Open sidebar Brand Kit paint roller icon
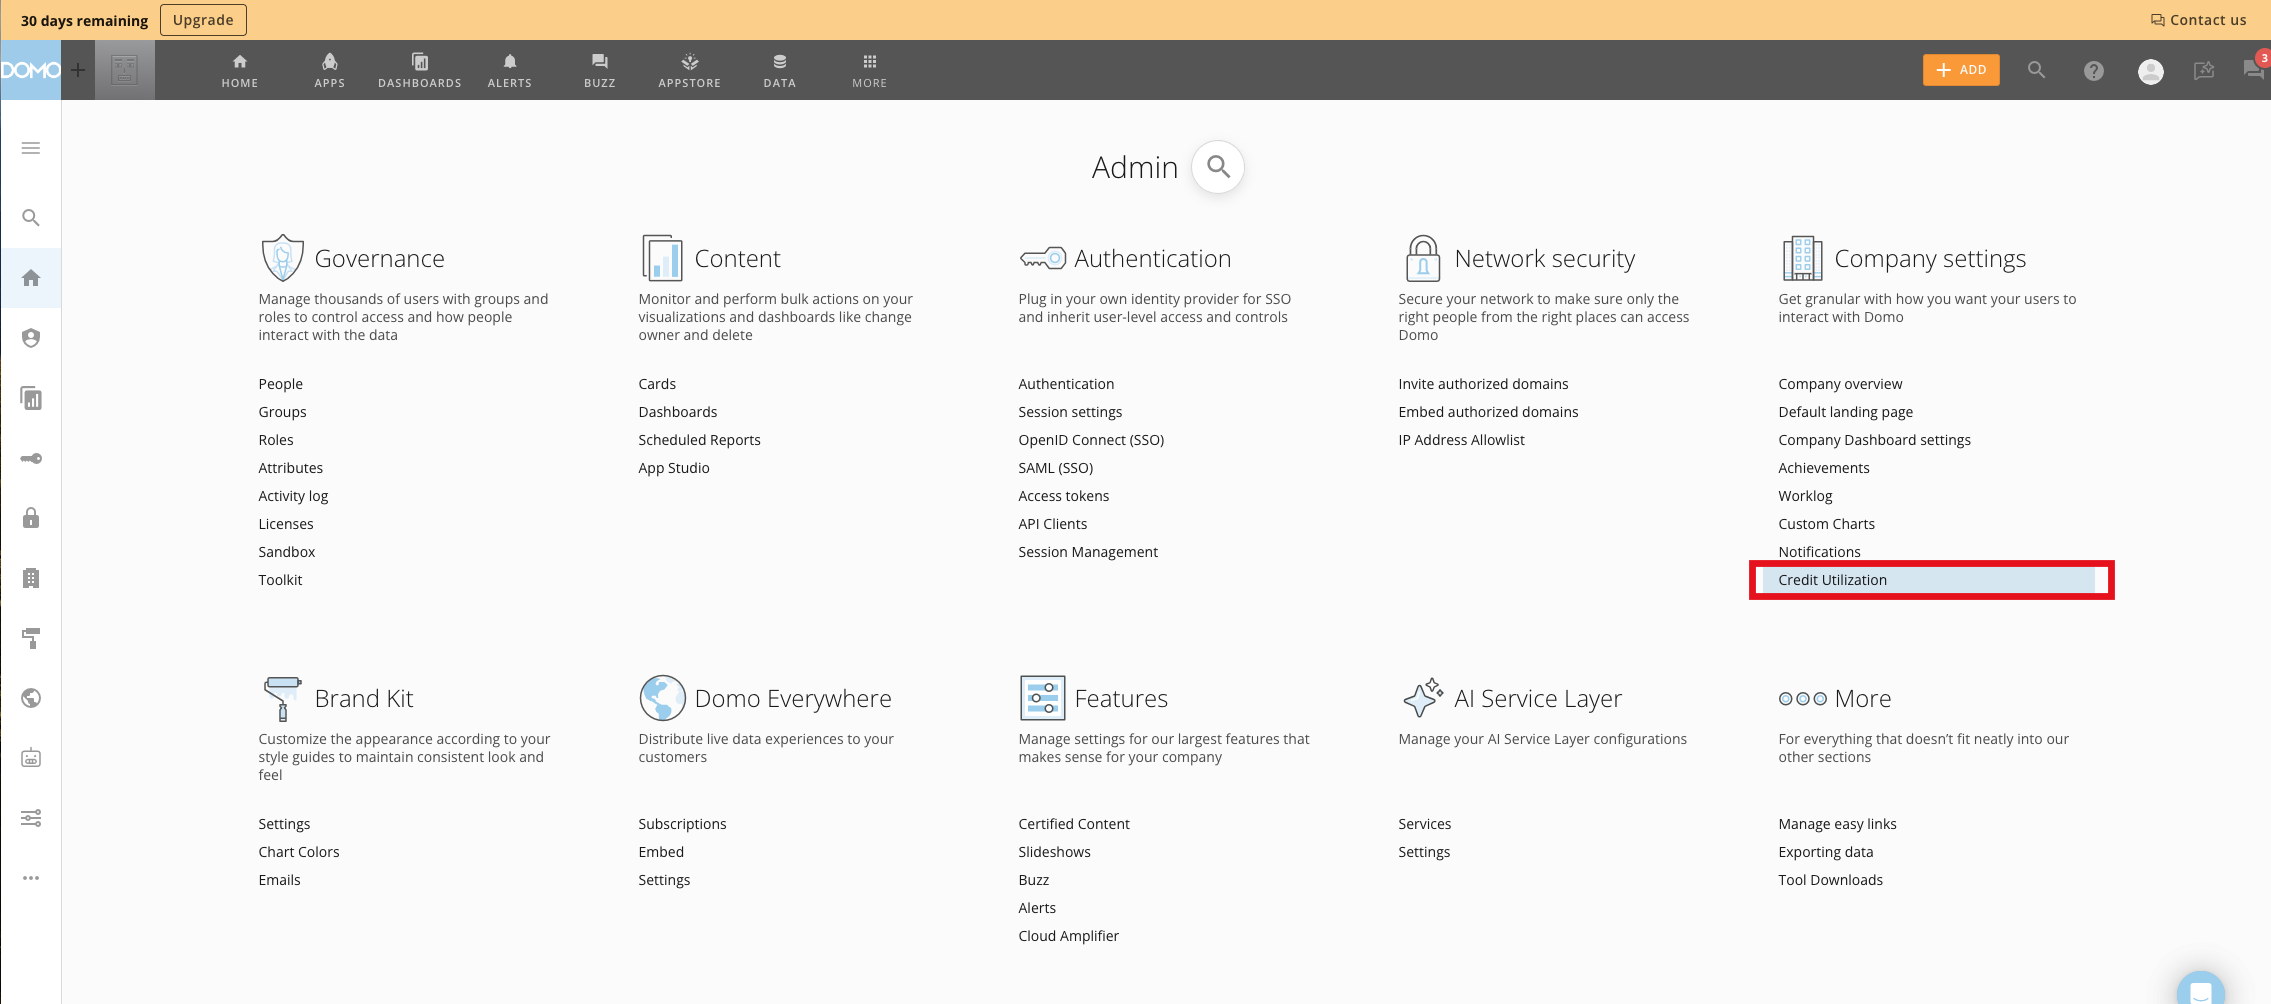2271x1004 pixels. click(31, 638)
